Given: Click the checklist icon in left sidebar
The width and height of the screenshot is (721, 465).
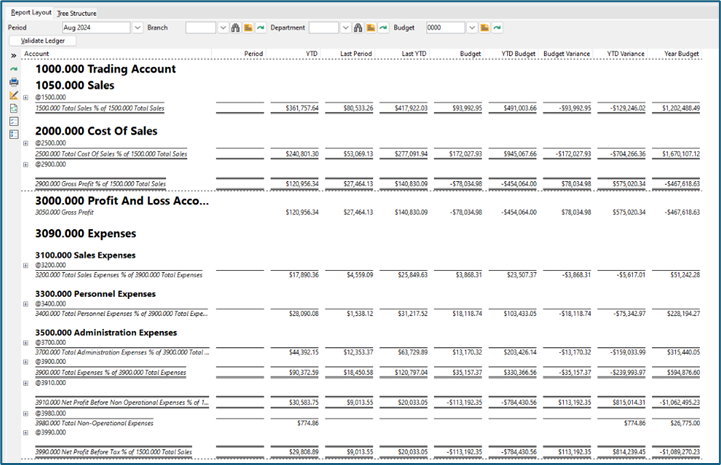Looking at the screenshot, I should [14, 121].
